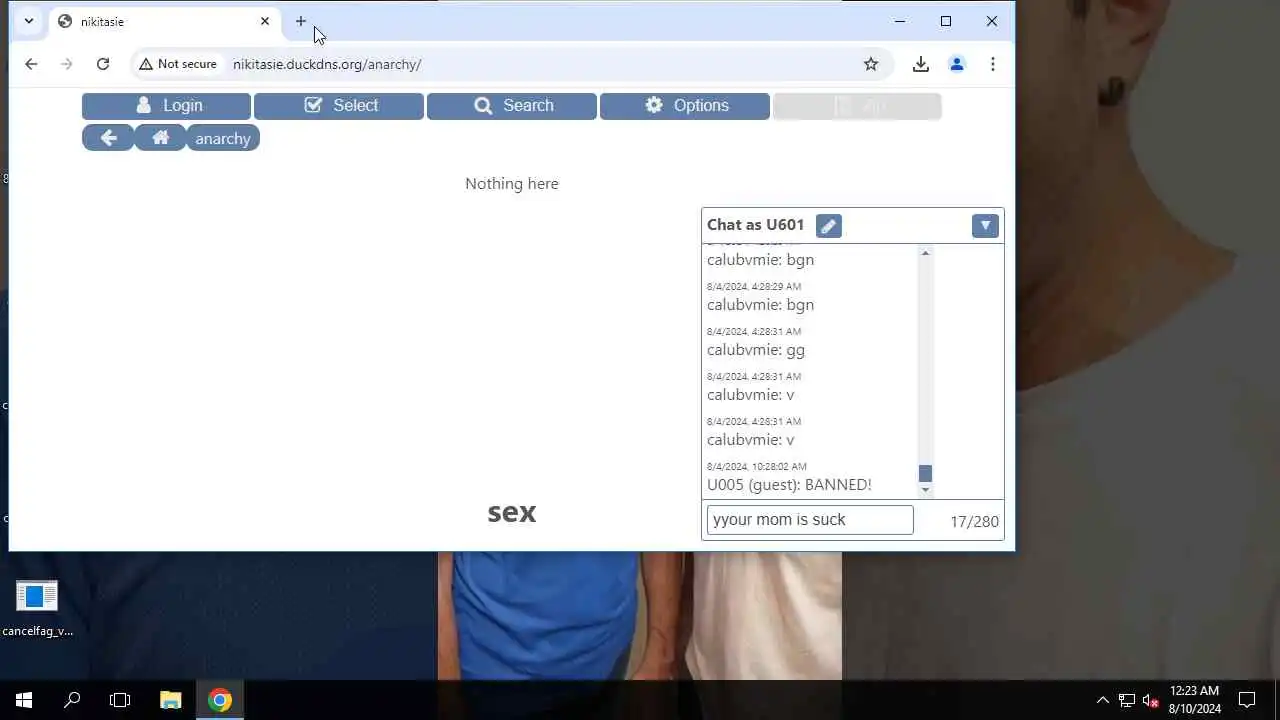The image size is (1280, 720).
Task: Click the bold 'sex' page text
Action: (512, 513)
